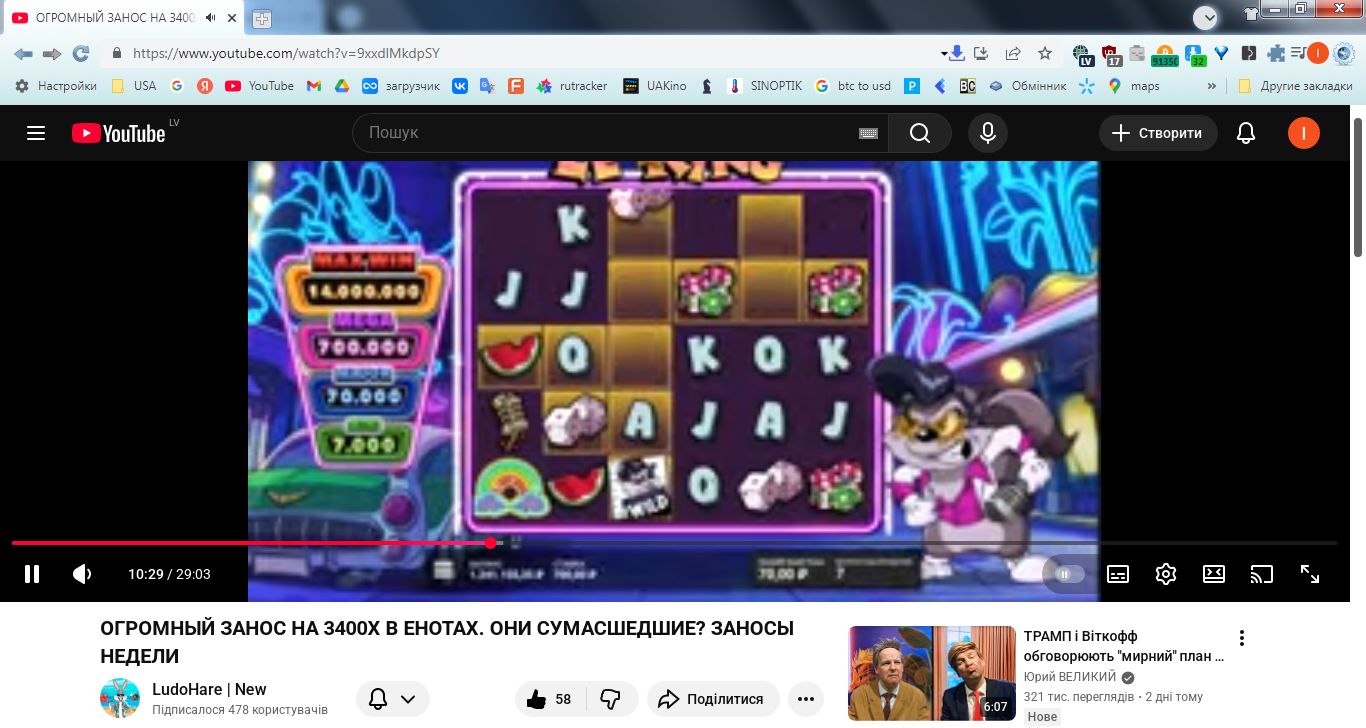Enter full screen mode
Image resolution: width=1366 pixels, height=728 pixels.
coord(1310,574)
